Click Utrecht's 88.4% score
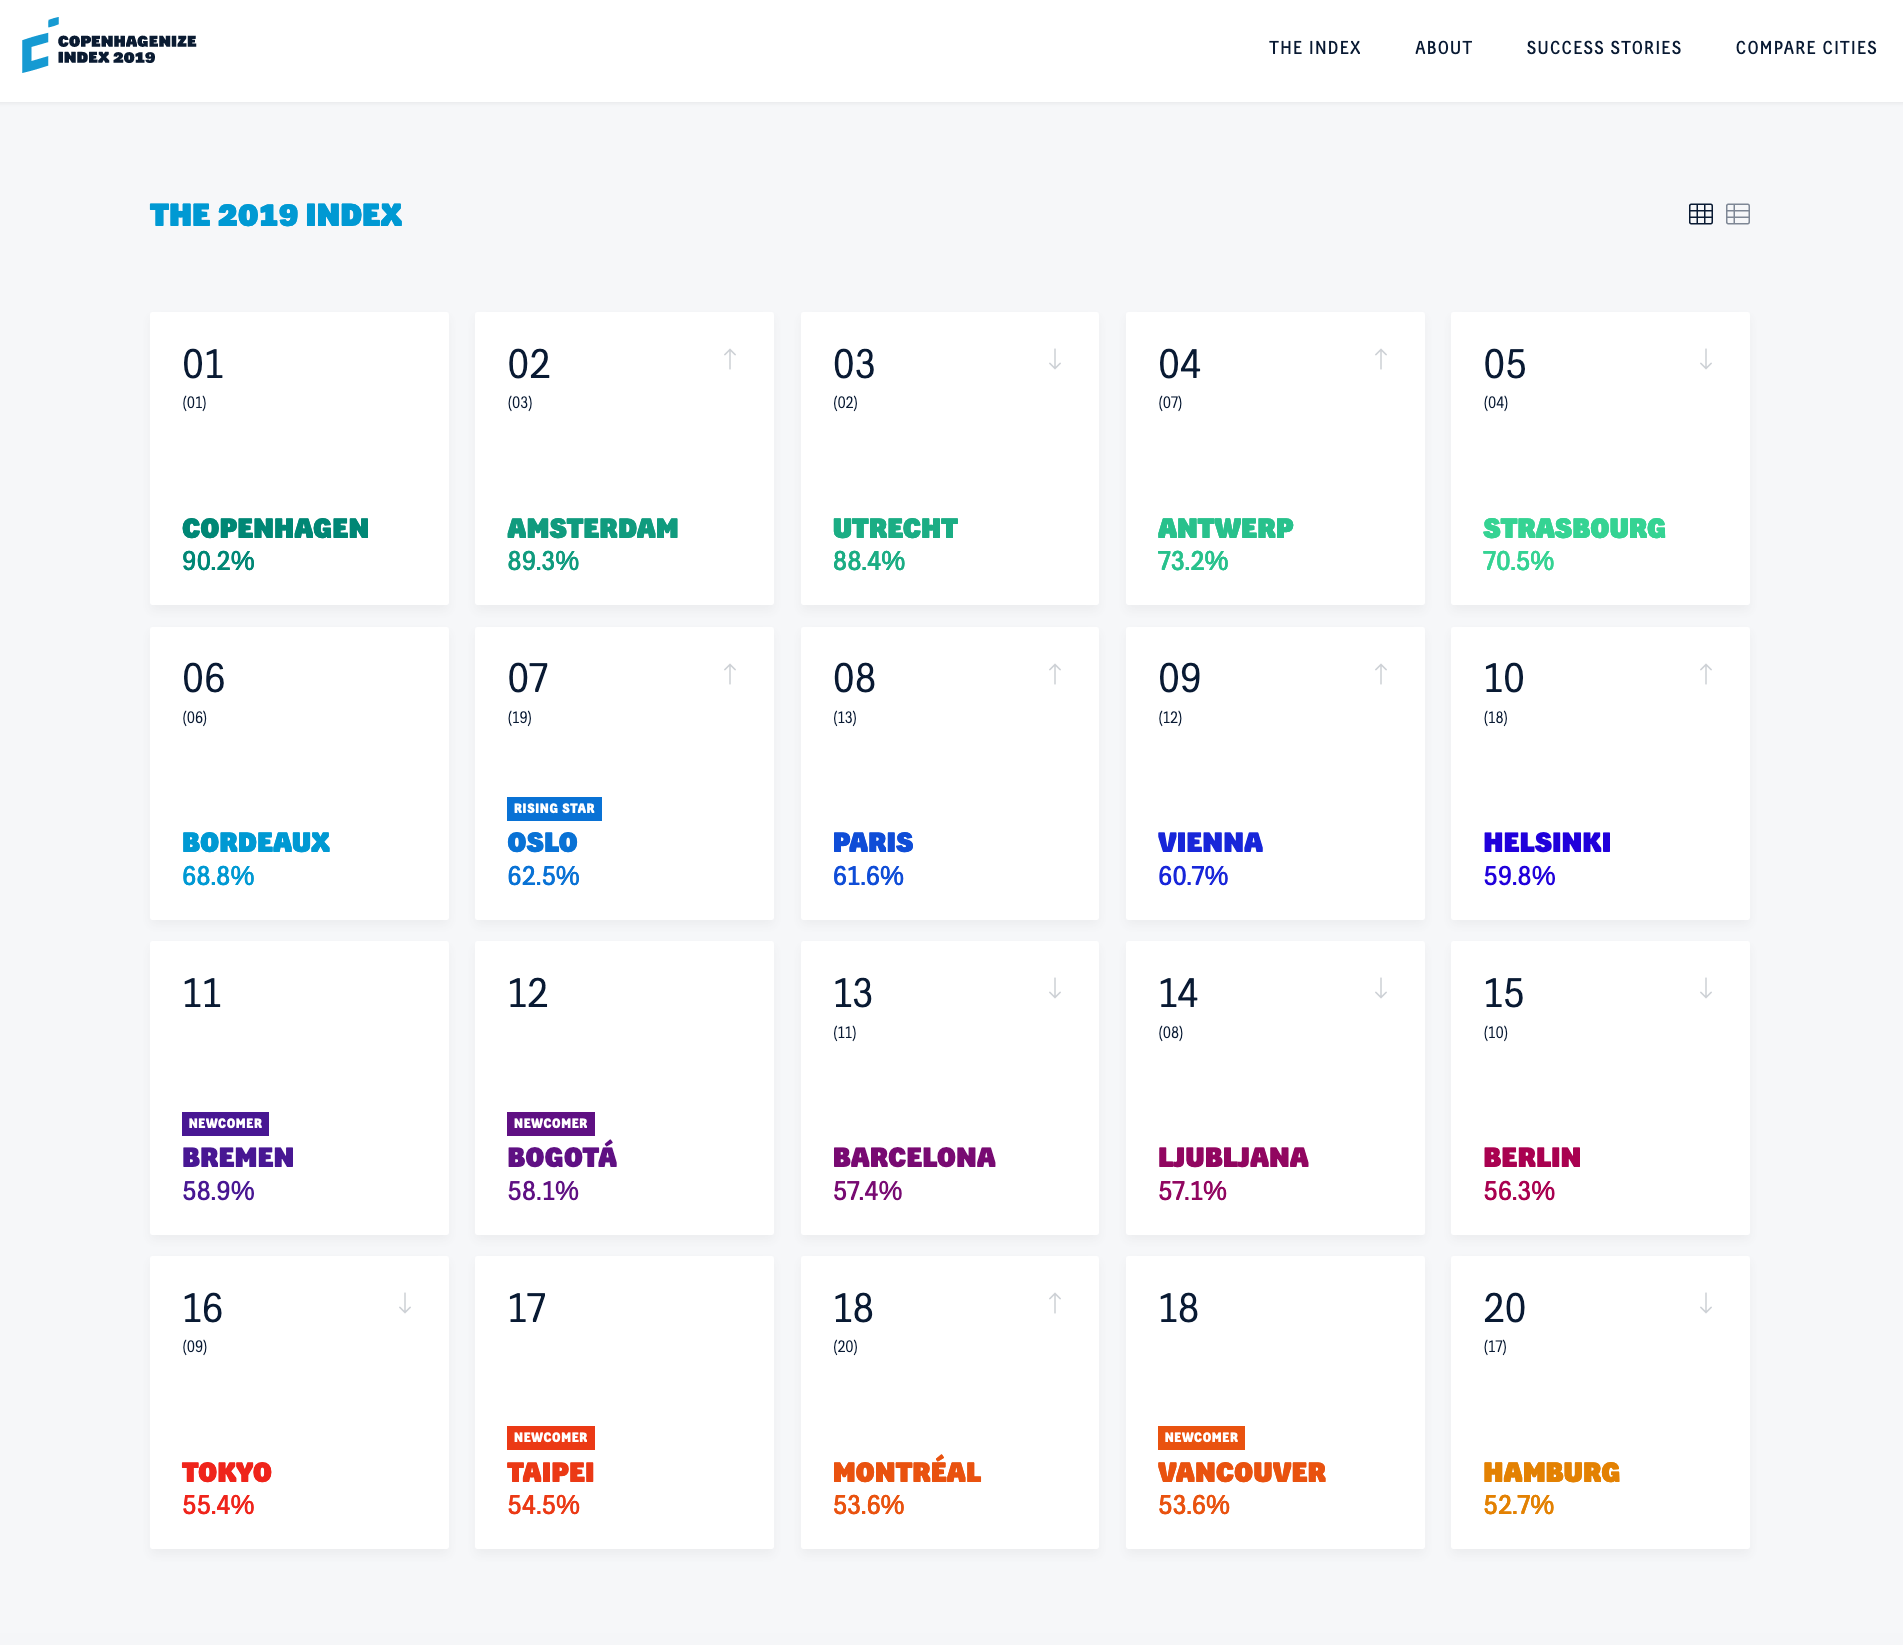Image resolution: width=1903 pixels, height=1645 pixels. 869,561
